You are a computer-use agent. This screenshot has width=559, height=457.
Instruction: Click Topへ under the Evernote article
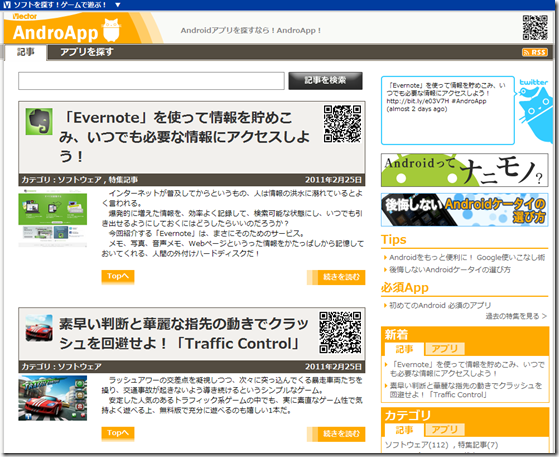tap(118, 276)
